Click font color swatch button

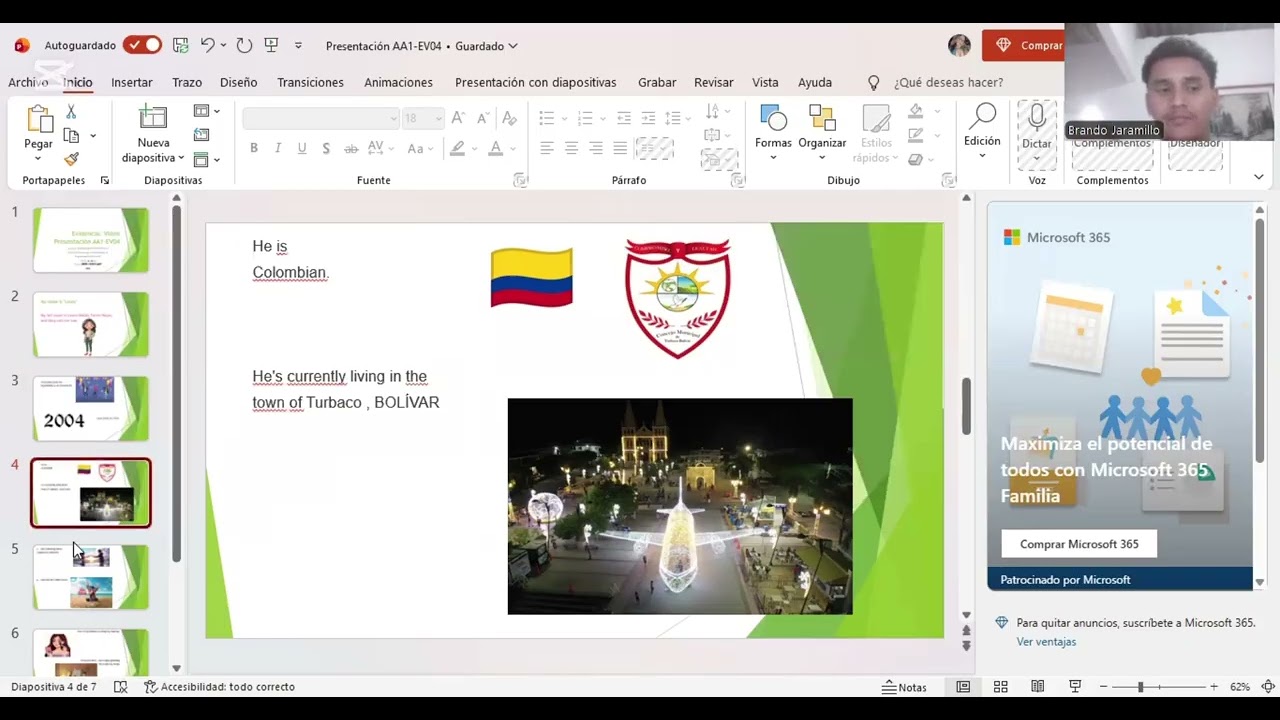pyautogui.click(x=494, y=148)
